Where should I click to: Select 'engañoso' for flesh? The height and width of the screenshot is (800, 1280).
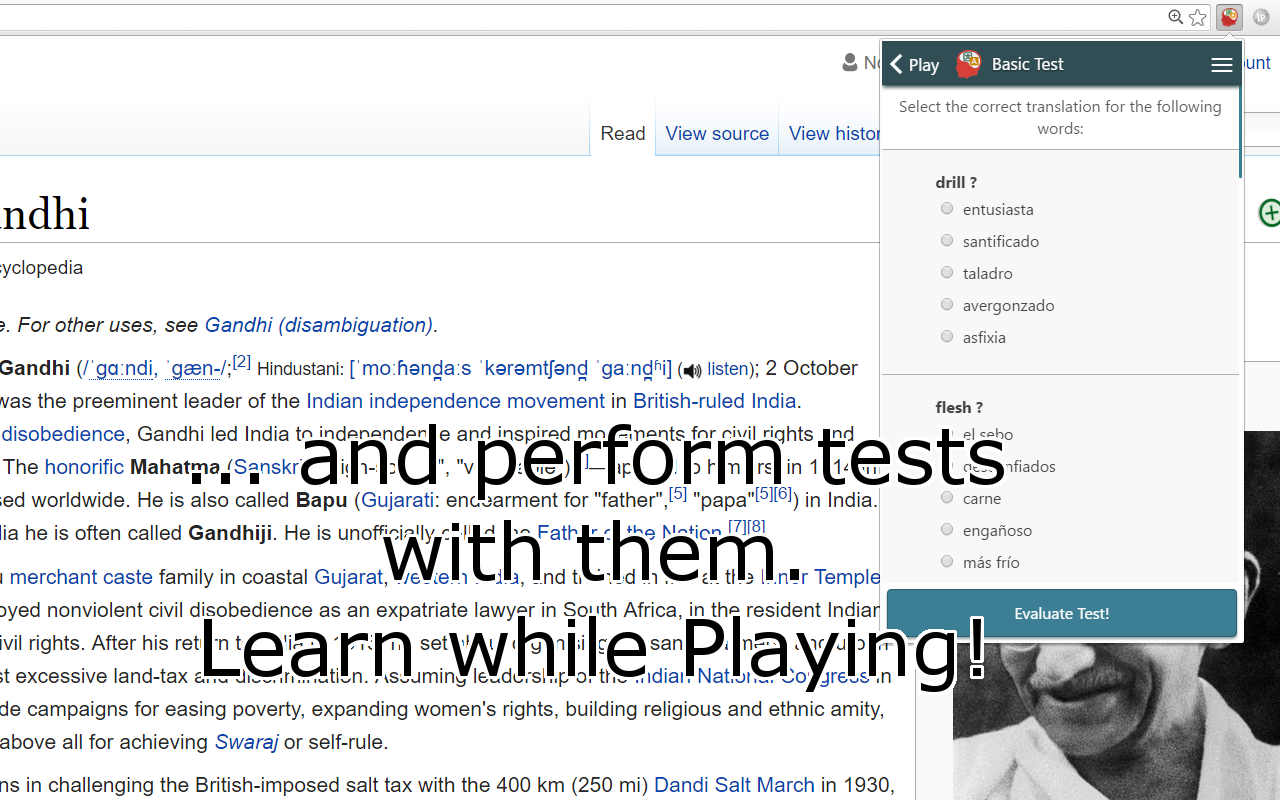tap(947, 529)
